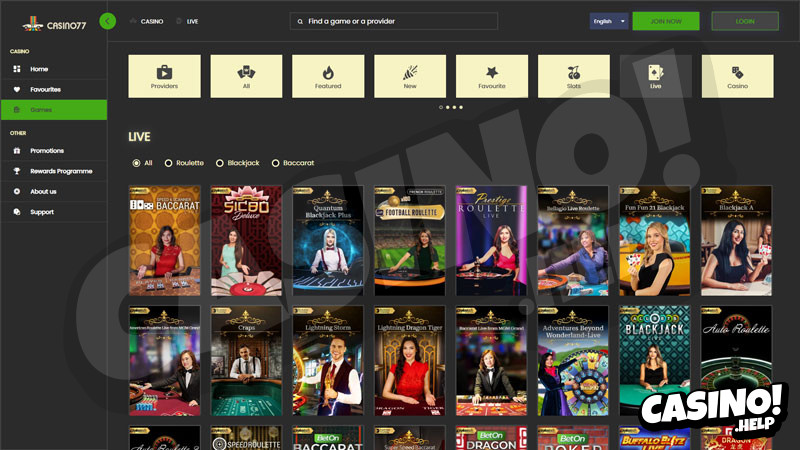Open Blackjack A game
Viewport: 800px width, 450px height.
coord(736,241)
